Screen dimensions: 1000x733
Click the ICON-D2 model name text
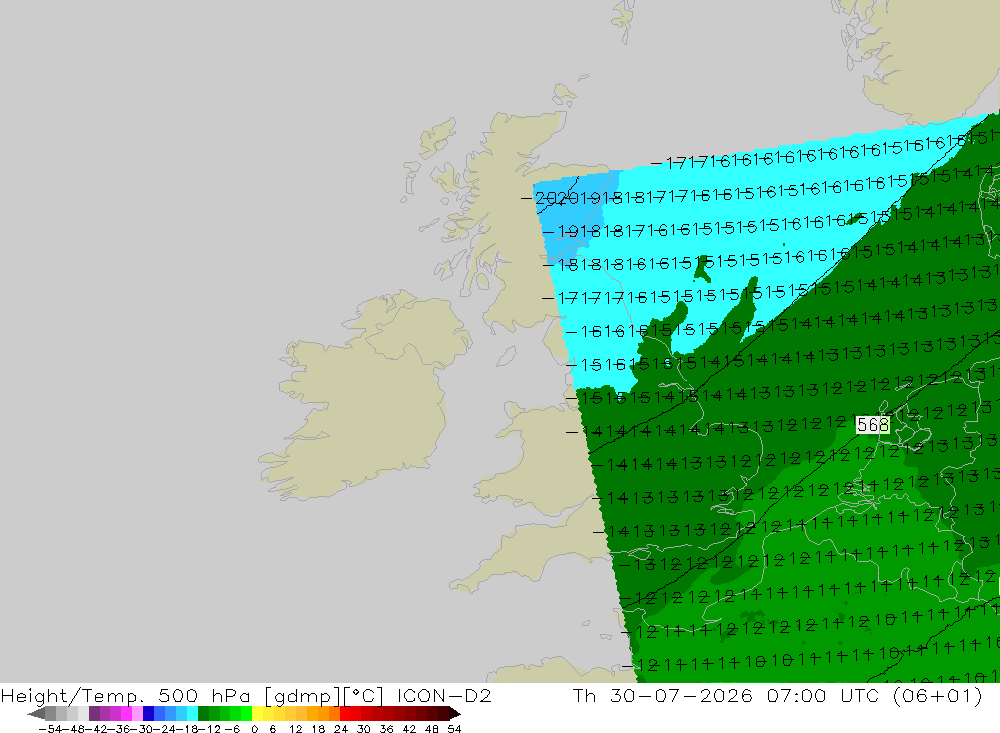(444, 695)
